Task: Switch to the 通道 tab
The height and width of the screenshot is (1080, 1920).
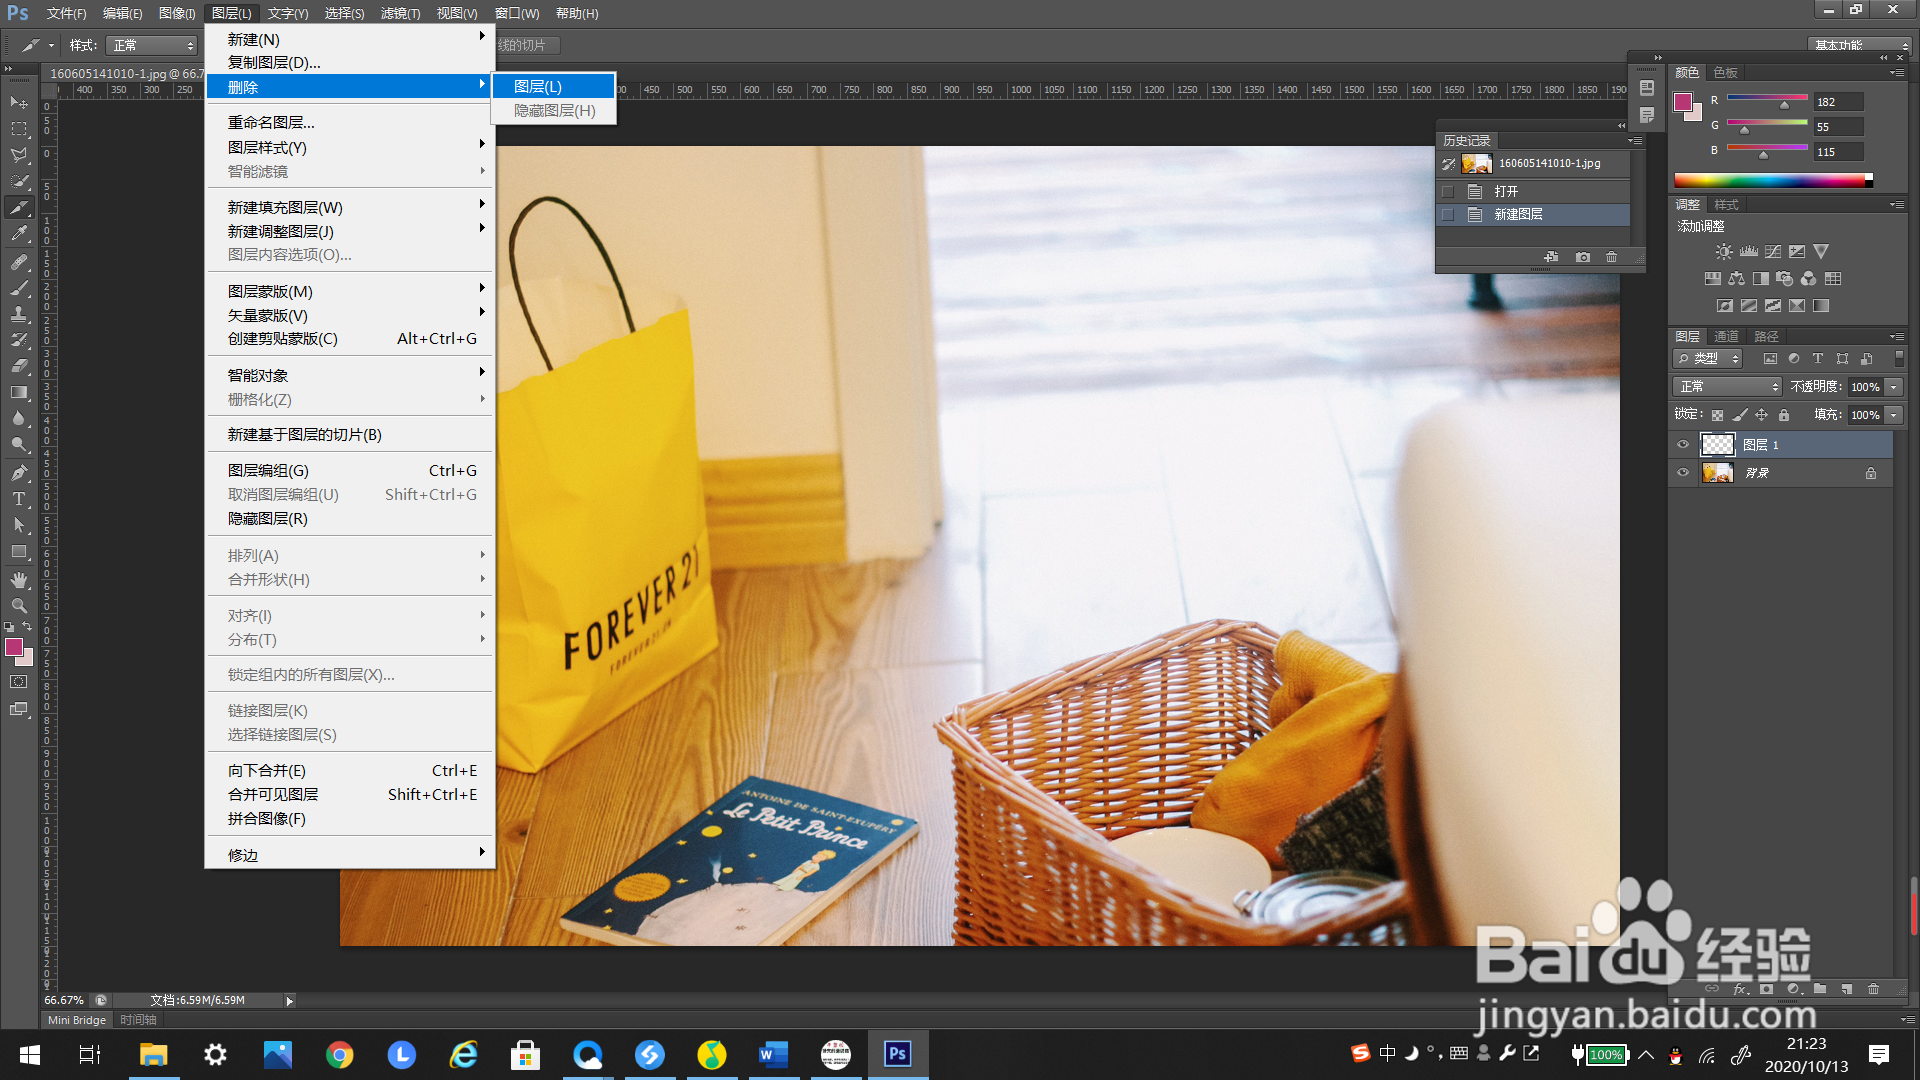Action: (x=1726, y=336)
